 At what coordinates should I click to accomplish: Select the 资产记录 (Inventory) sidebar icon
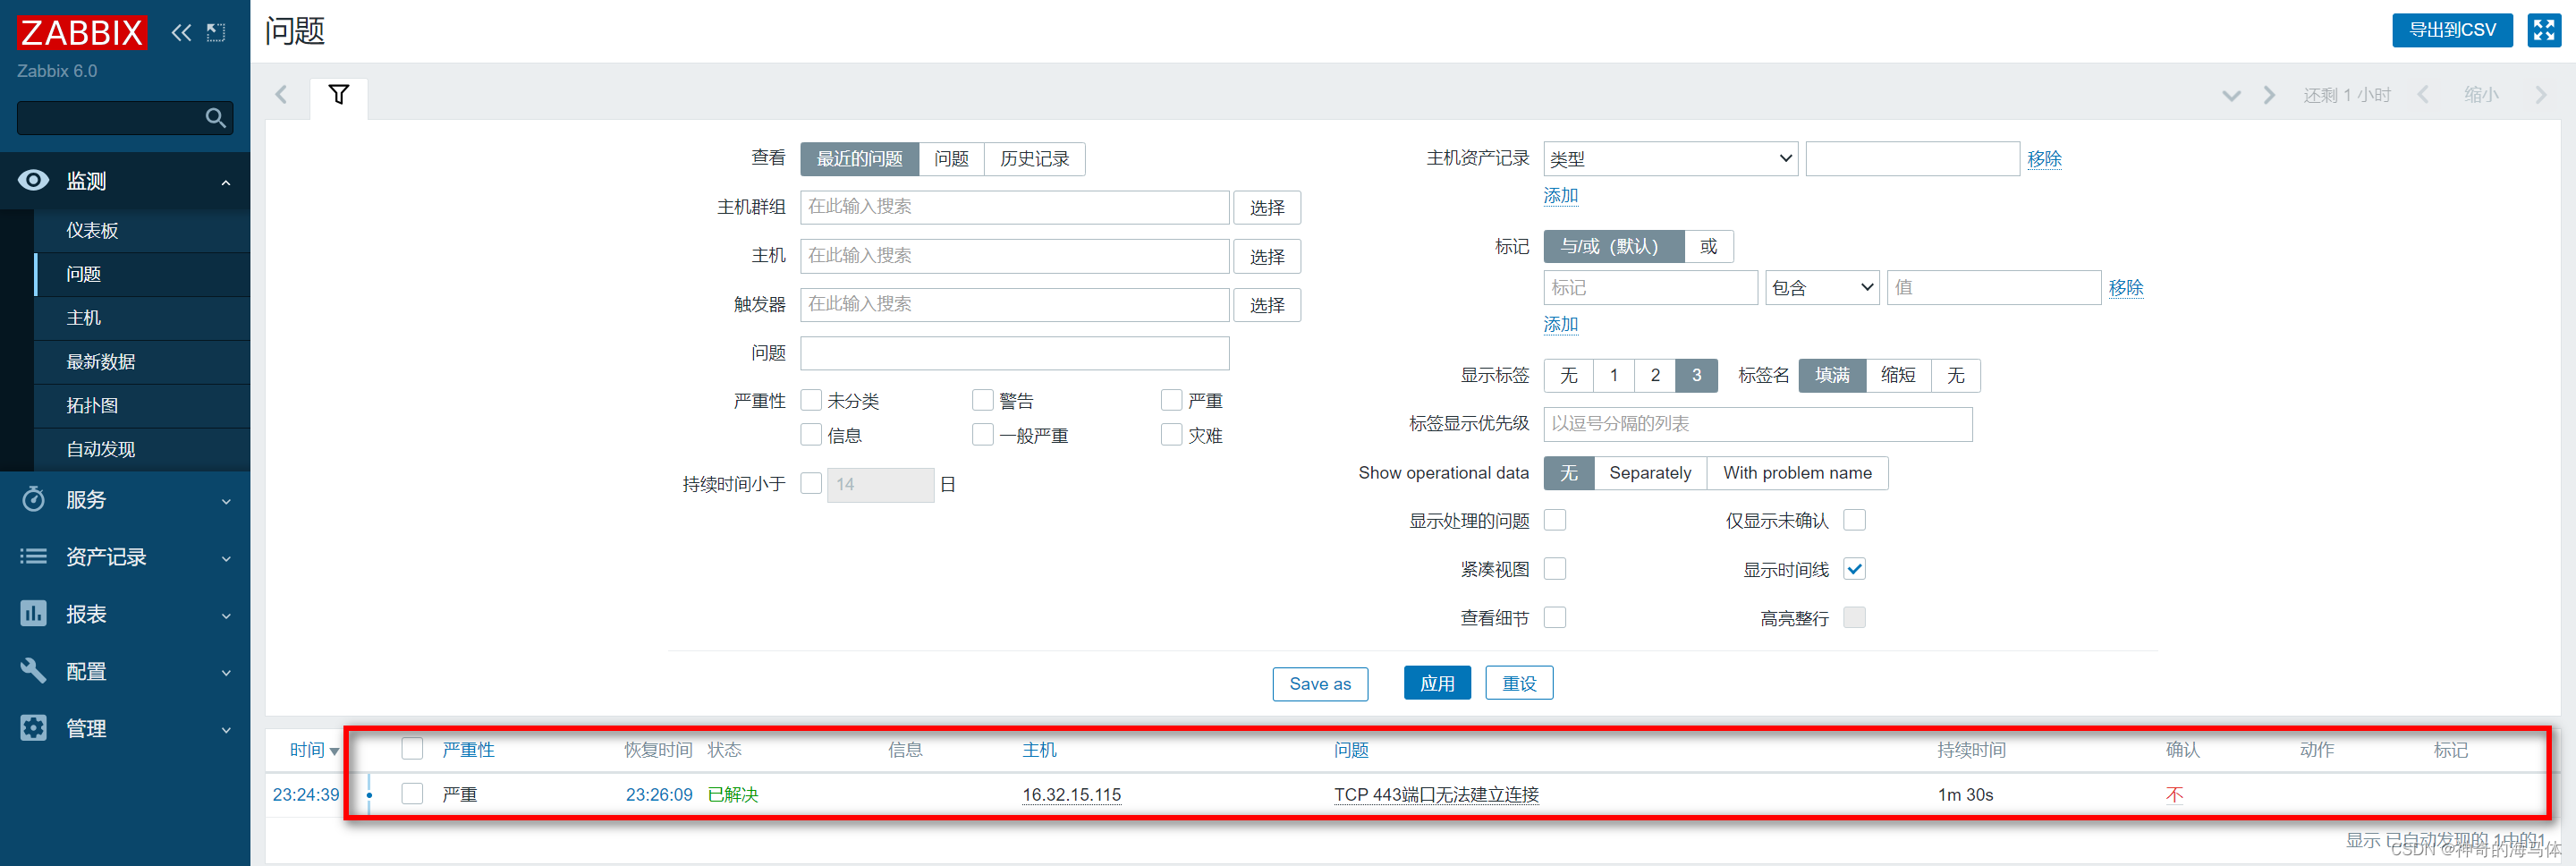(33, 557)
